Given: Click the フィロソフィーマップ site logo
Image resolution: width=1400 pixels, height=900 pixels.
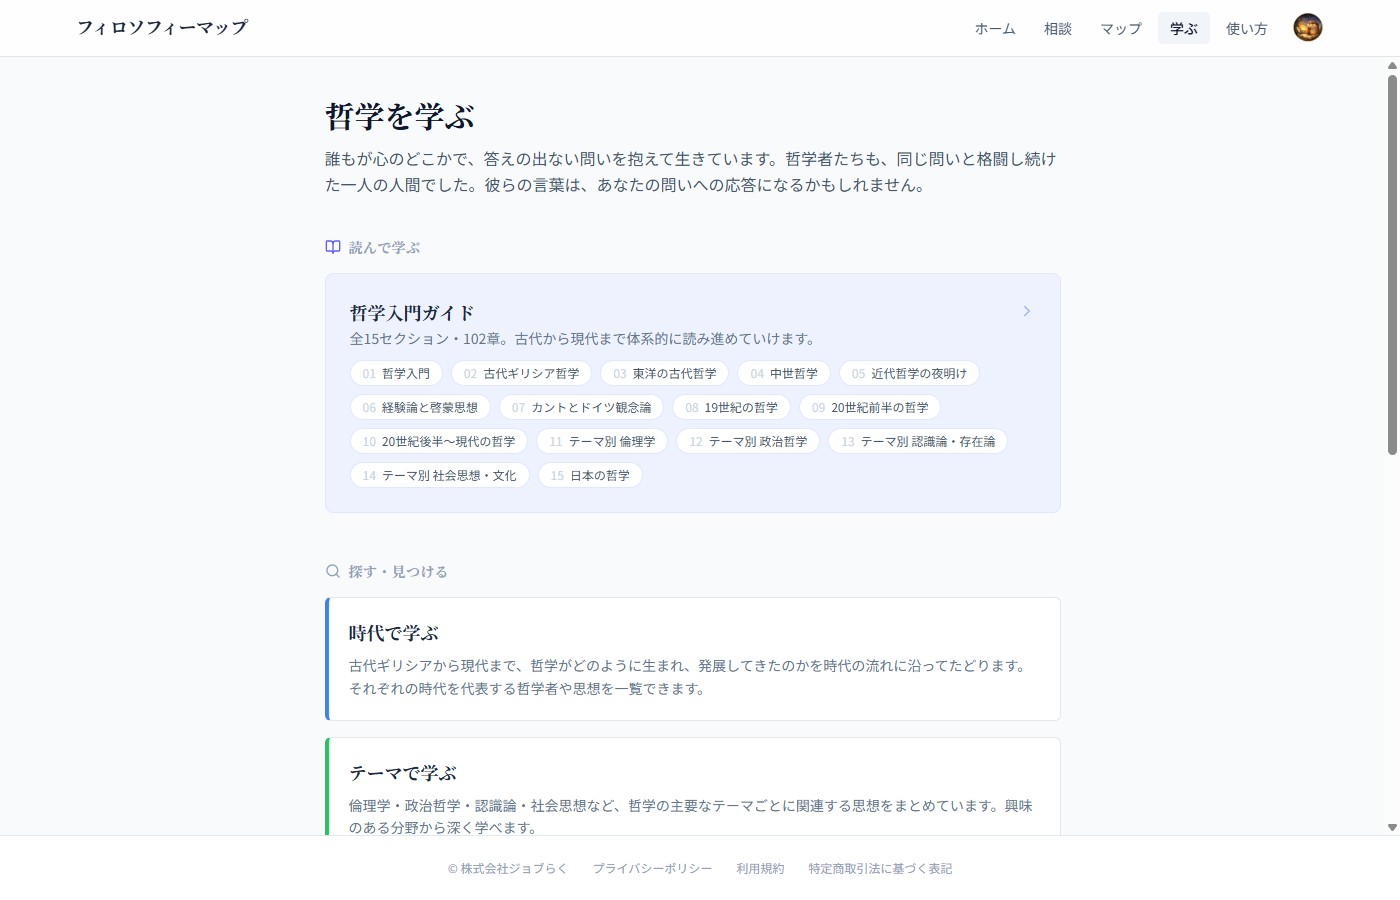Looking at the screenshot, I should point(162,27).
